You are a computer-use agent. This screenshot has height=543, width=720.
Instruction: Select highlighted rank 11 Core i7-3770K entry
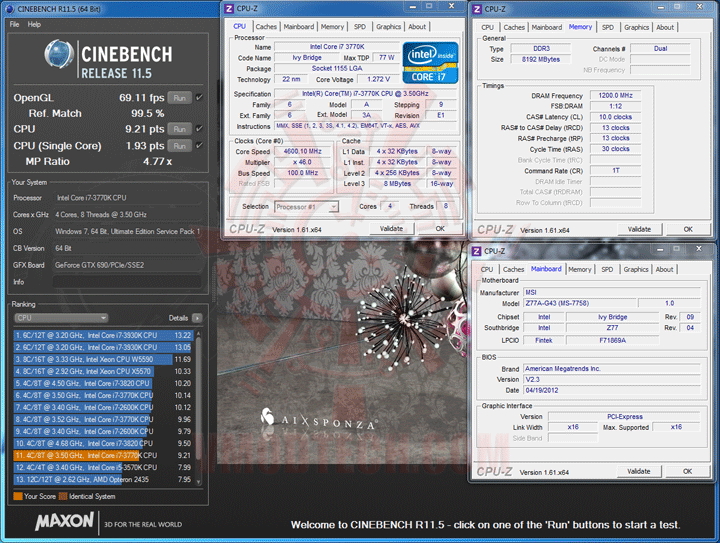coord(103,455)
